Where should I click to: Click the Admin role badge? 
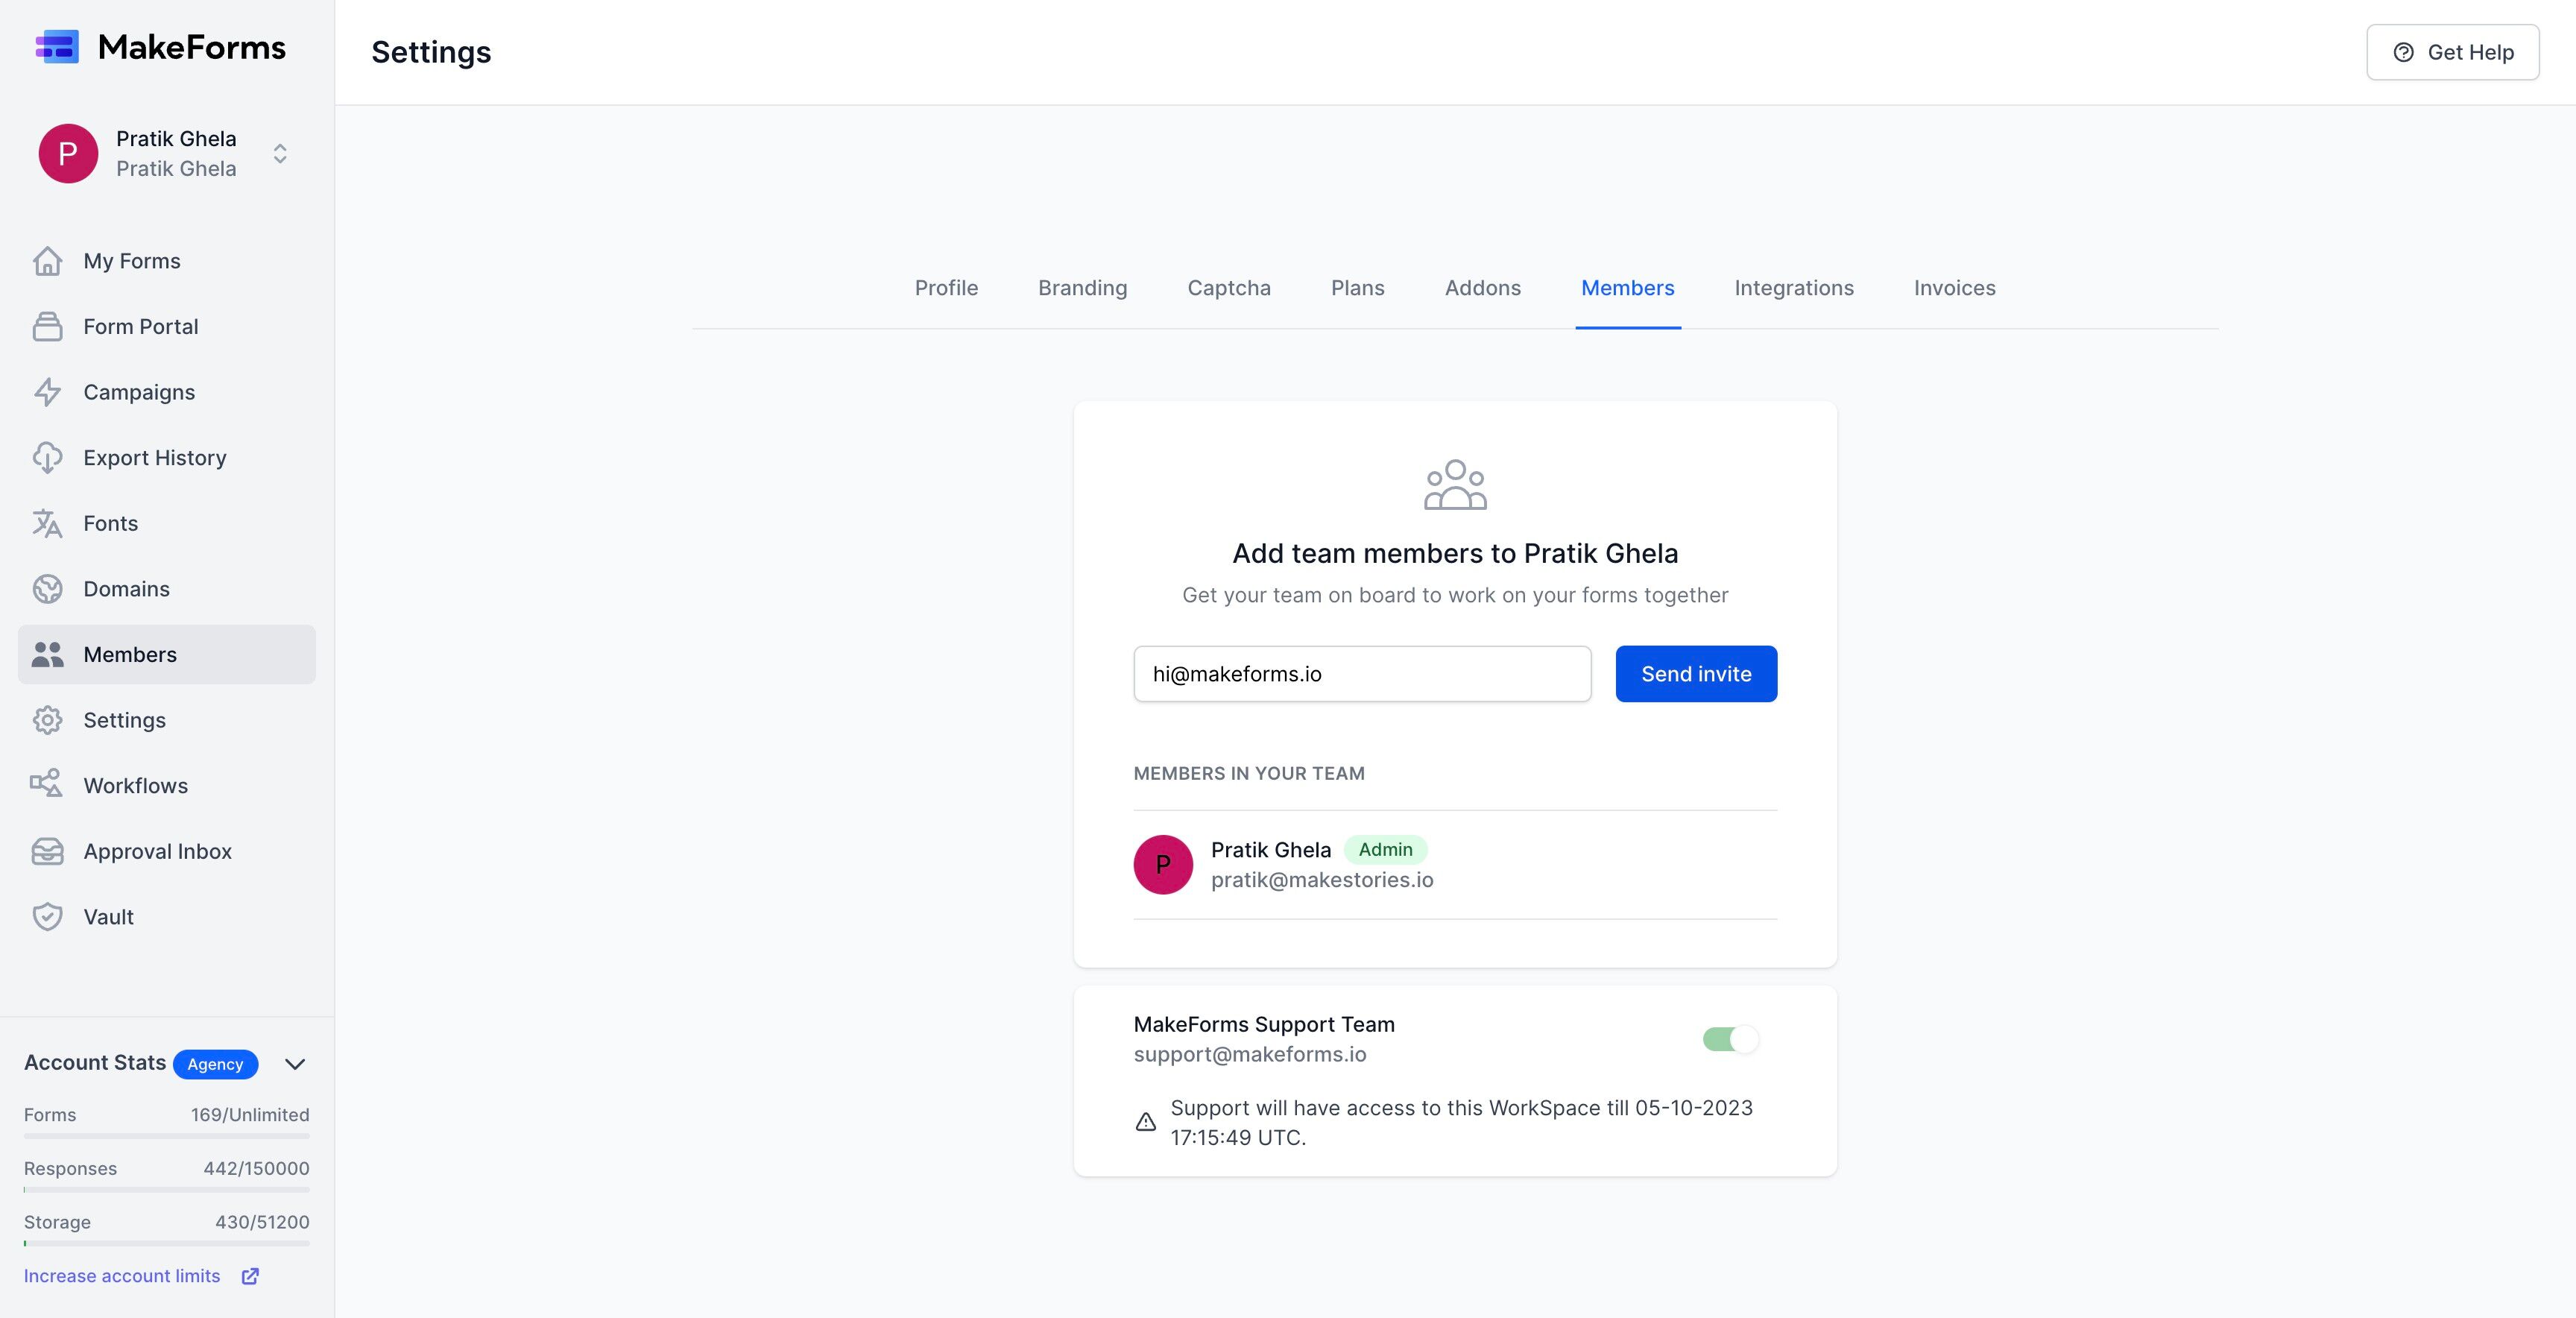(x=1385, y=850)
